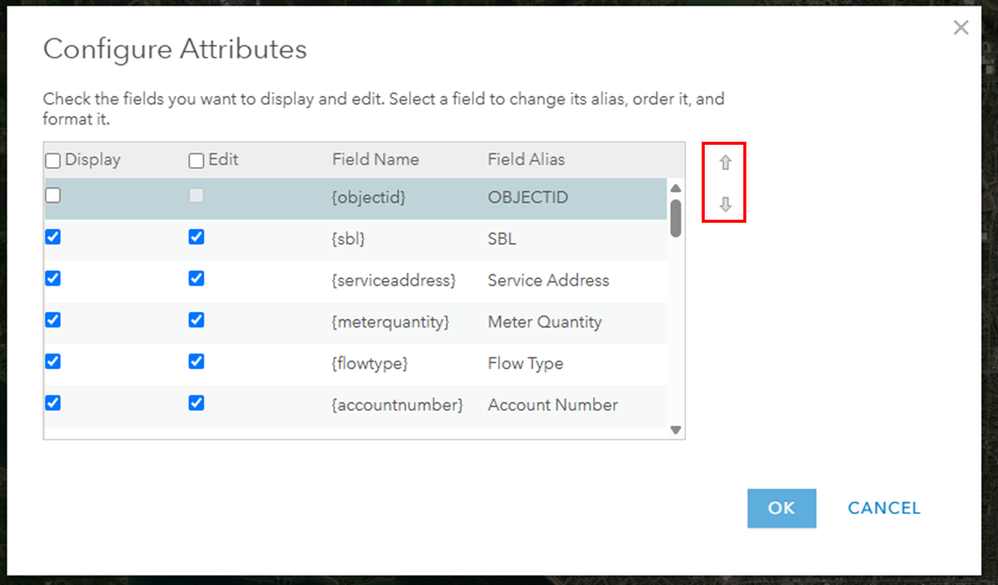
Task: Select the Service Address field alias
Action: (548, 280)
